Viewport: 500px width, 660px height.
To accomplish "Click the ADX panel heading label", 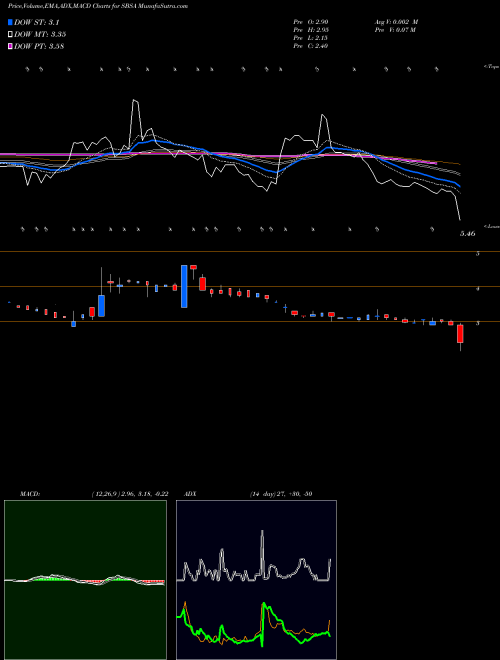I will [192, 494].
